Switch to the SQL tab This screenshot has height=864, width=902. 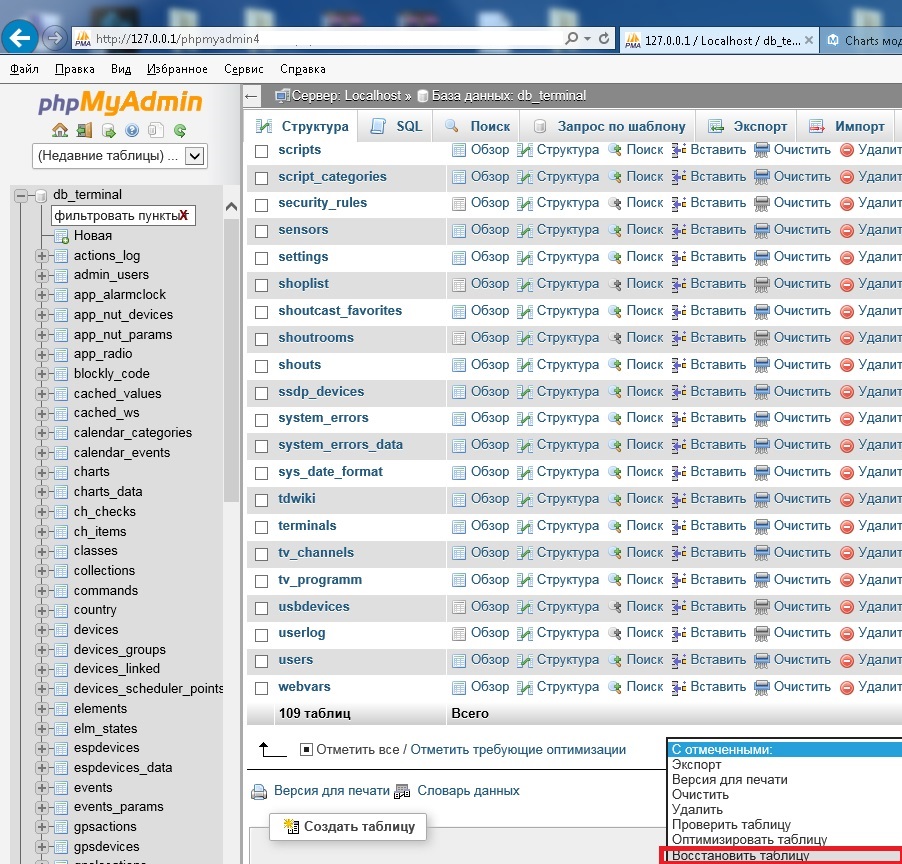[397, 126]
